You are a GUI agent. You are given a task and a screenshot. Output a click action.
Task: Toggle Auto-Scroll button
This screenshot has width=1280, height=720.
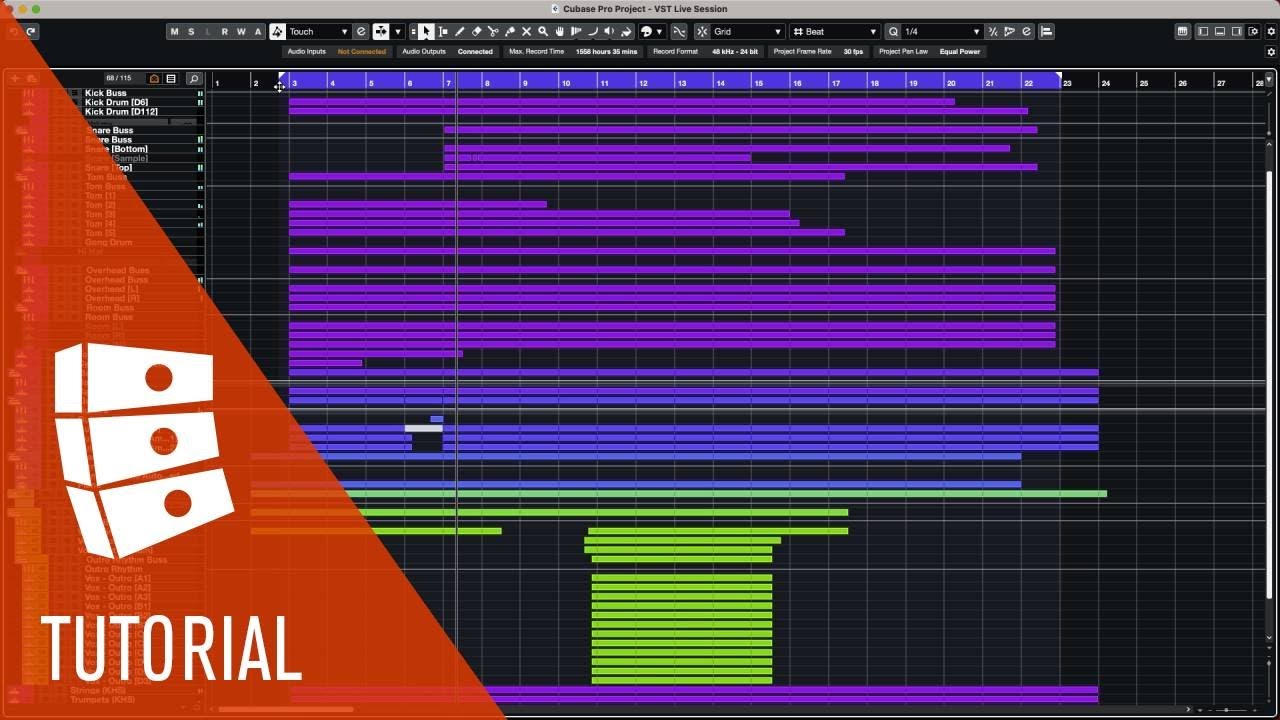381,32
